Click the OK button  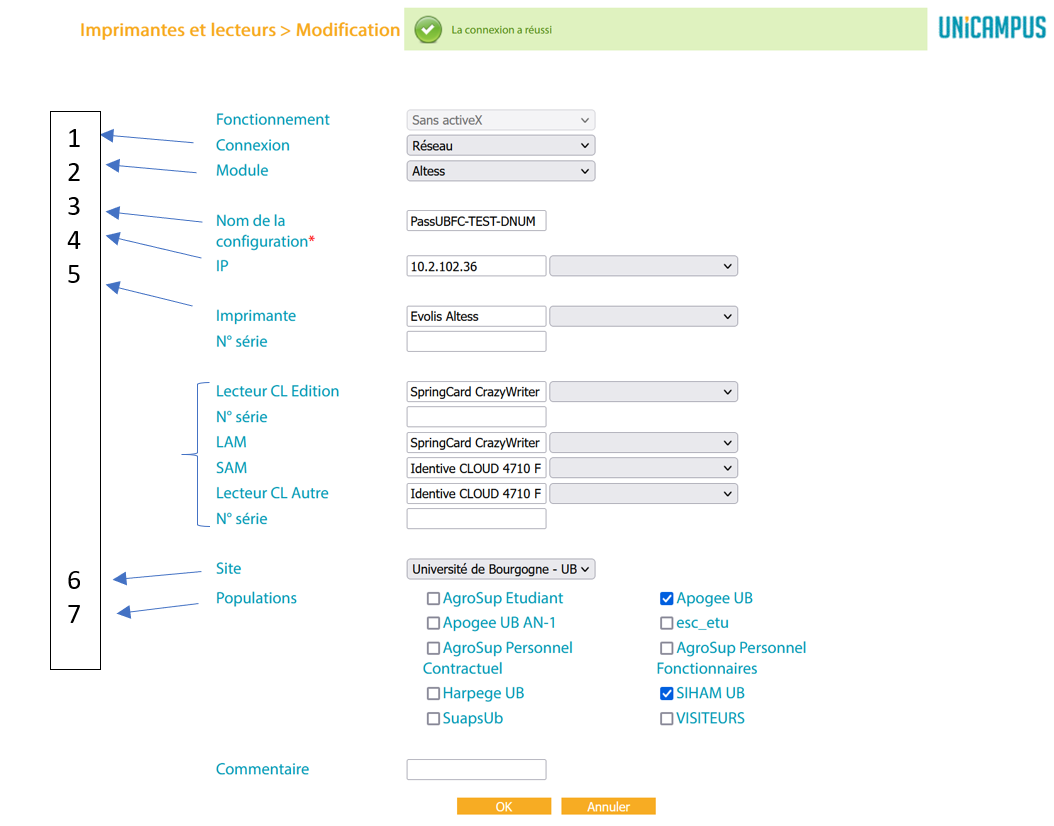pos(504,807)
